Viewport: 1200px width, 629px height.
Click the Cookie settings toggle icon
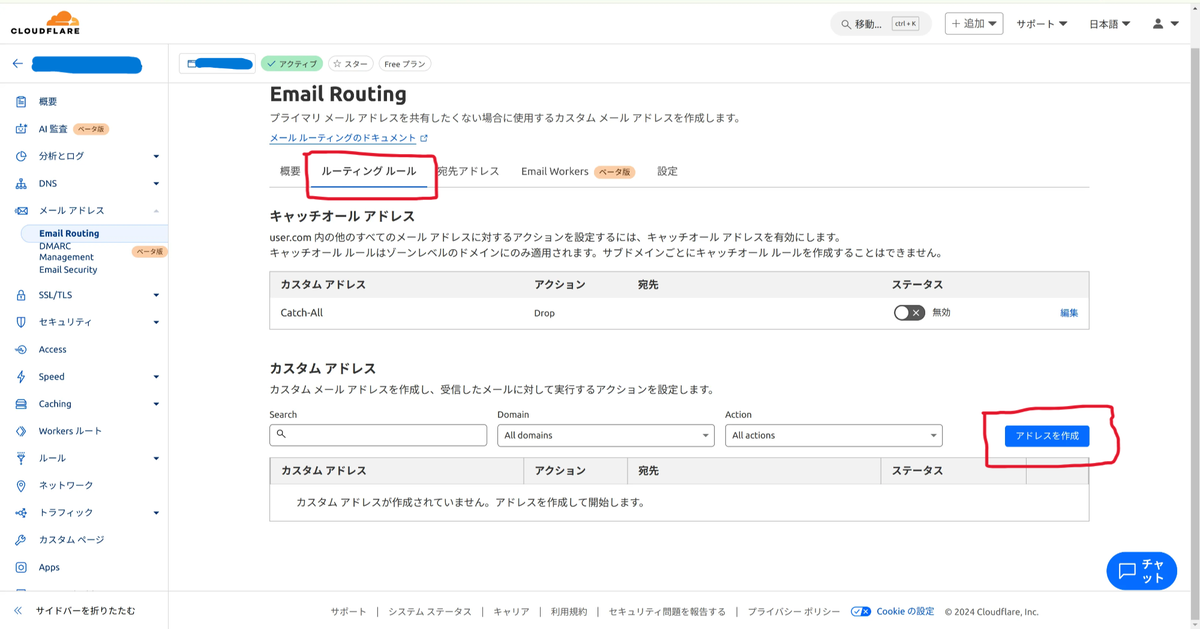point(860,611)
